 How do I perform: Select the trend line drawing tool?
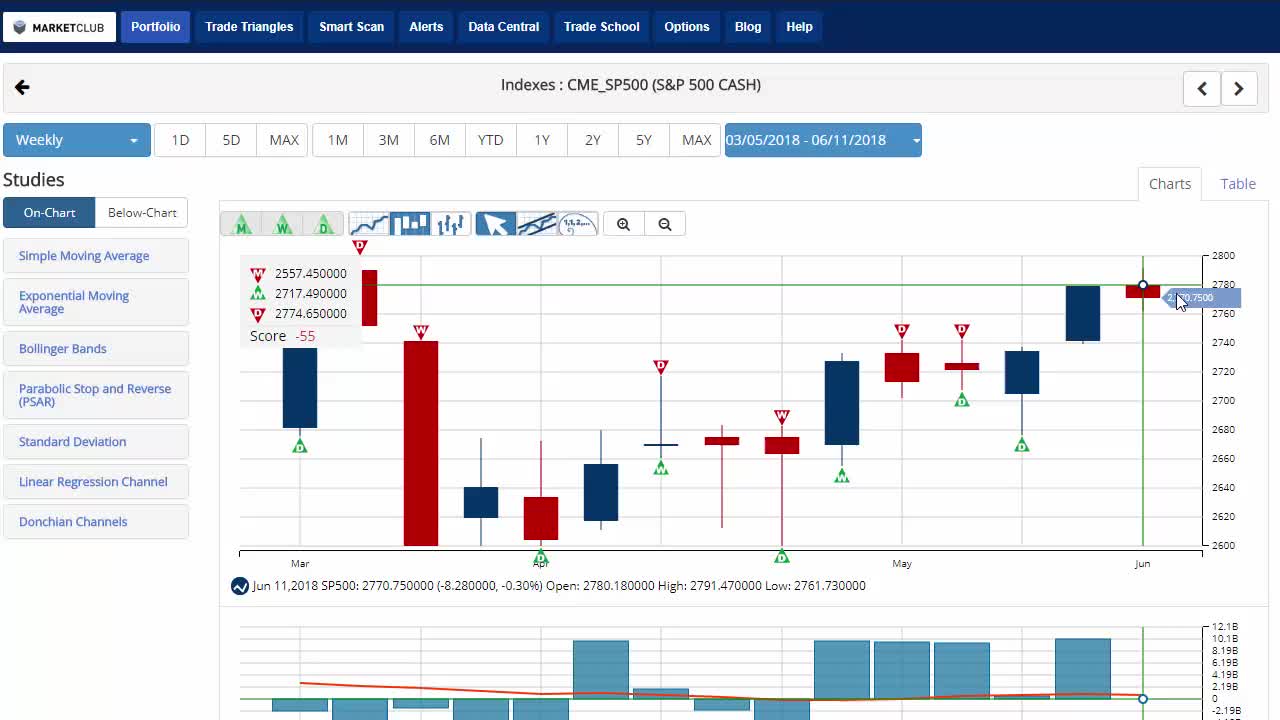click(537, 224)
